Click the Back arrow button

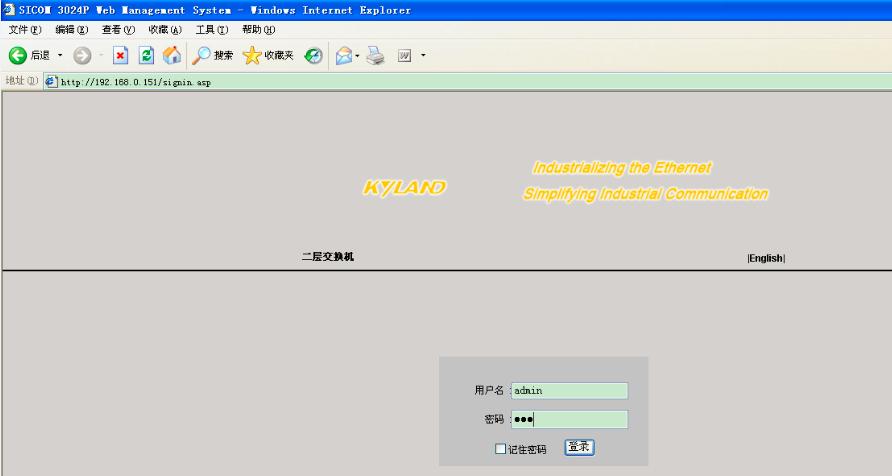click(x=18, y=55)
